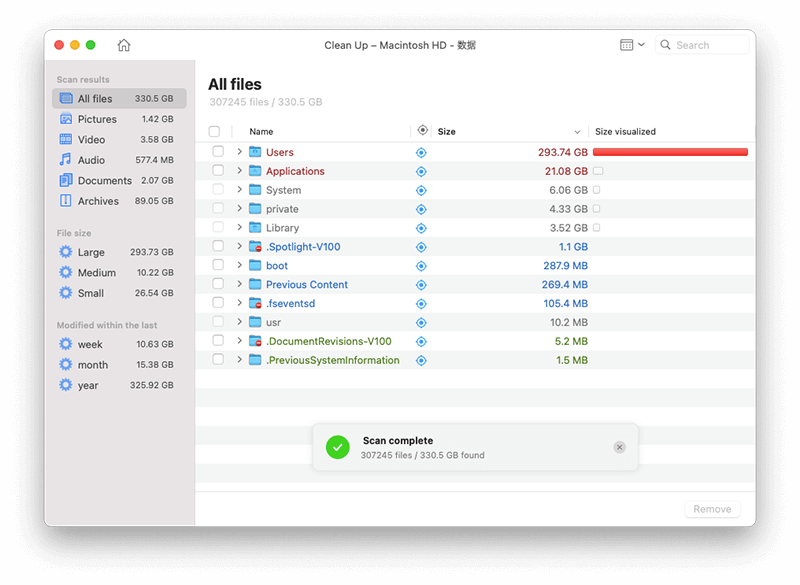Click the Documents category icon

66,180
